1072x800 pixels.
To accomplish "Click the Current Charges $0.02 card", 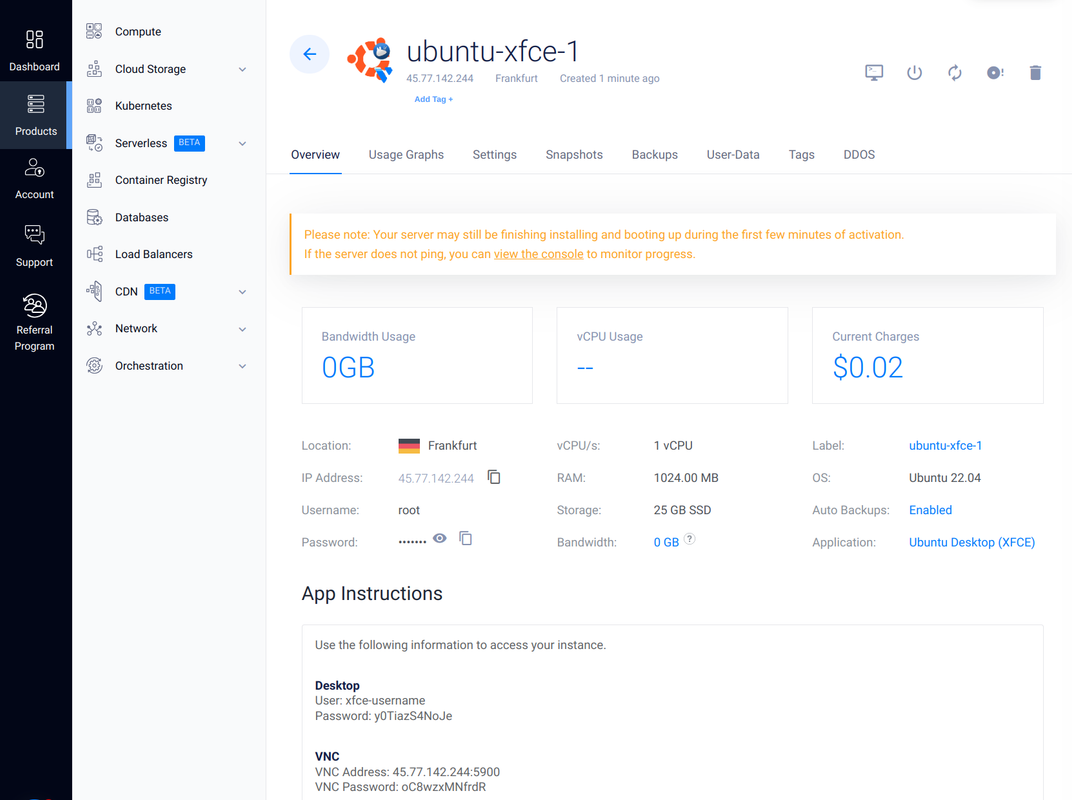I will [928, 356].
